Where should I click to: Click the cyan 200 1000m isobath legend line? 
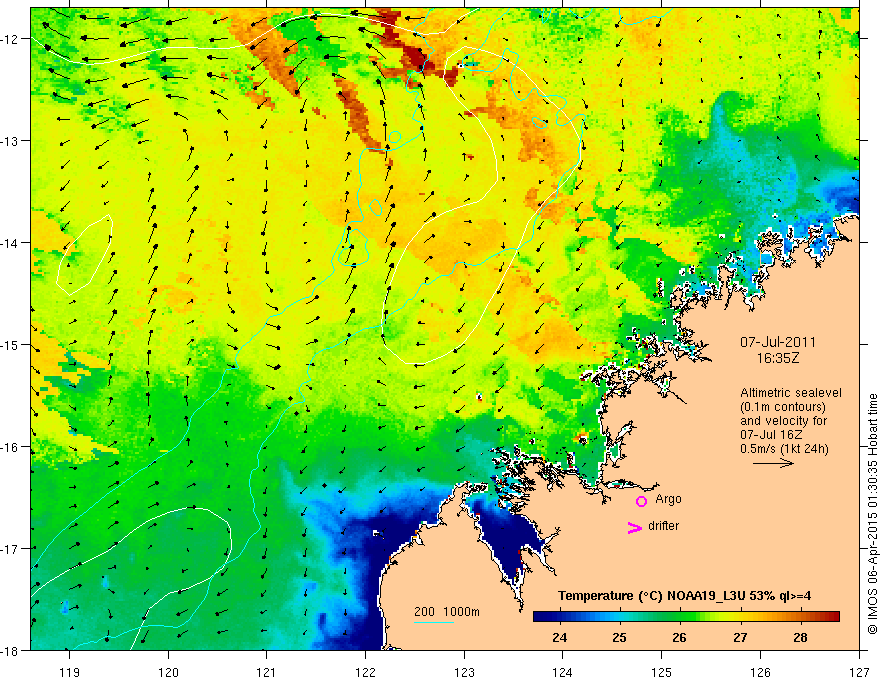coord(434,622)
